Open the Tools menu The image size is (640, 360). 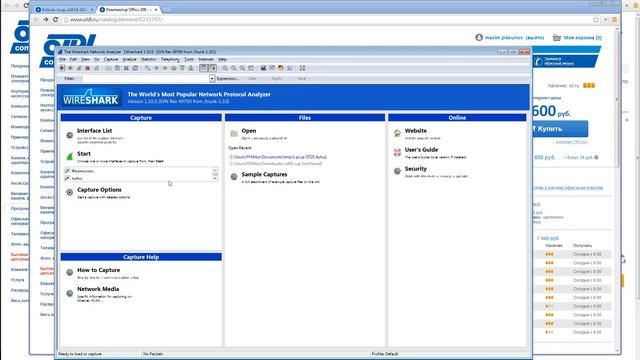tap(189, 60)
